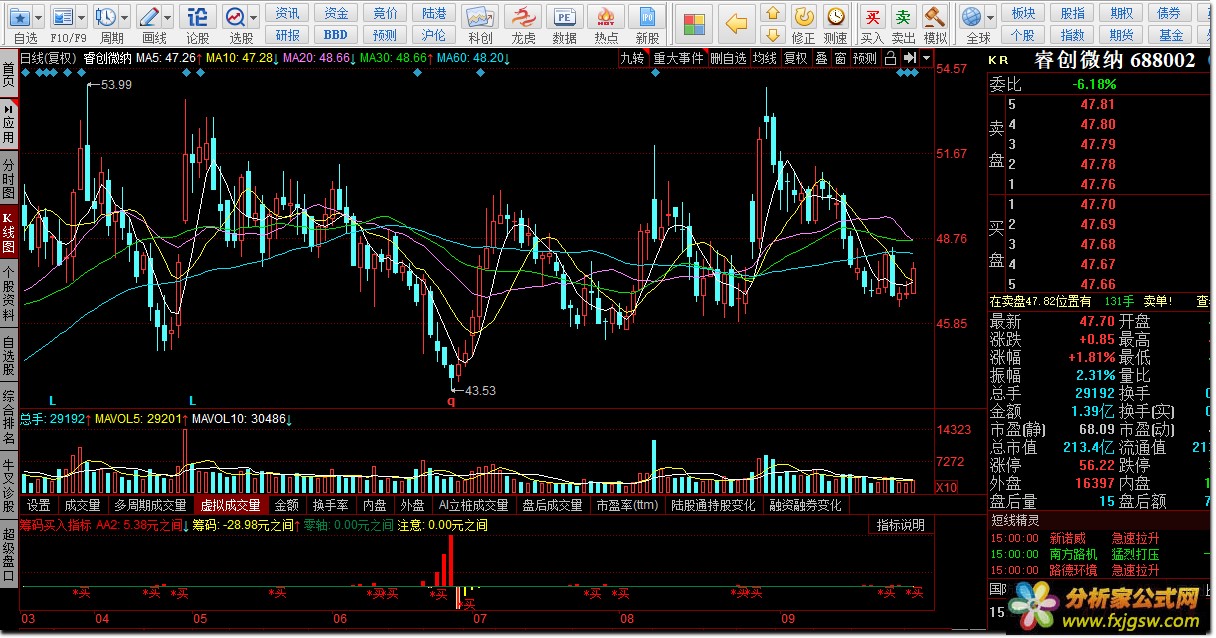The height and width of the screenshot is (638, 1216).
Task: Click the 43.53 low price label
Action: click(x=480, y=390)
